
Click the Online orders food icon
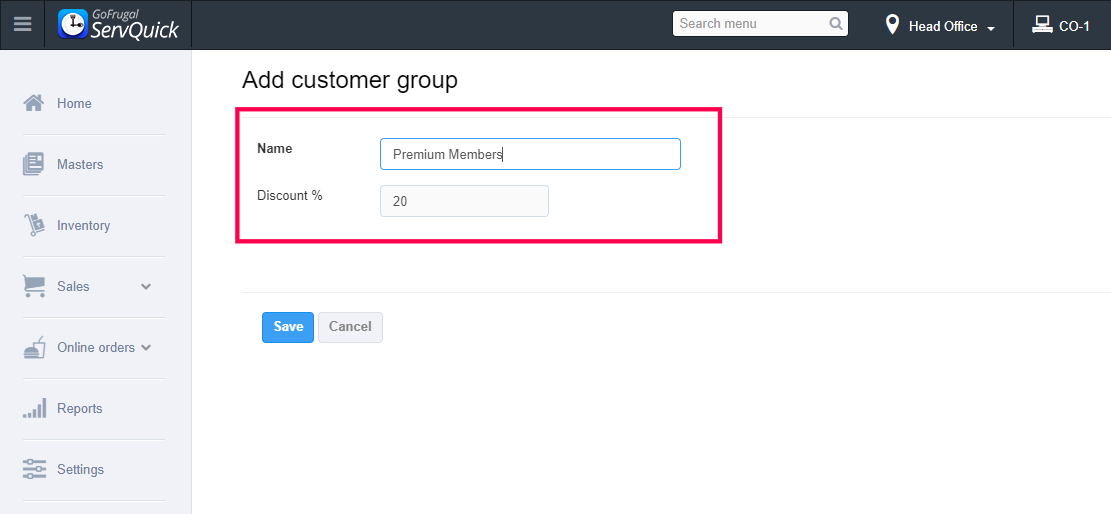pyautogui.click(x=34, y=347)
